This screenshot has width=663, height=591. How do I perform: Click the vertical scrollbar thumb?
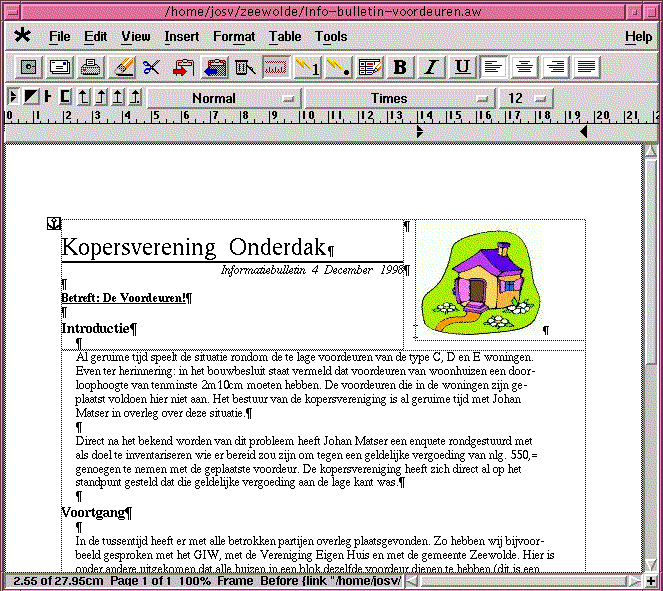[x=651, y=261]
